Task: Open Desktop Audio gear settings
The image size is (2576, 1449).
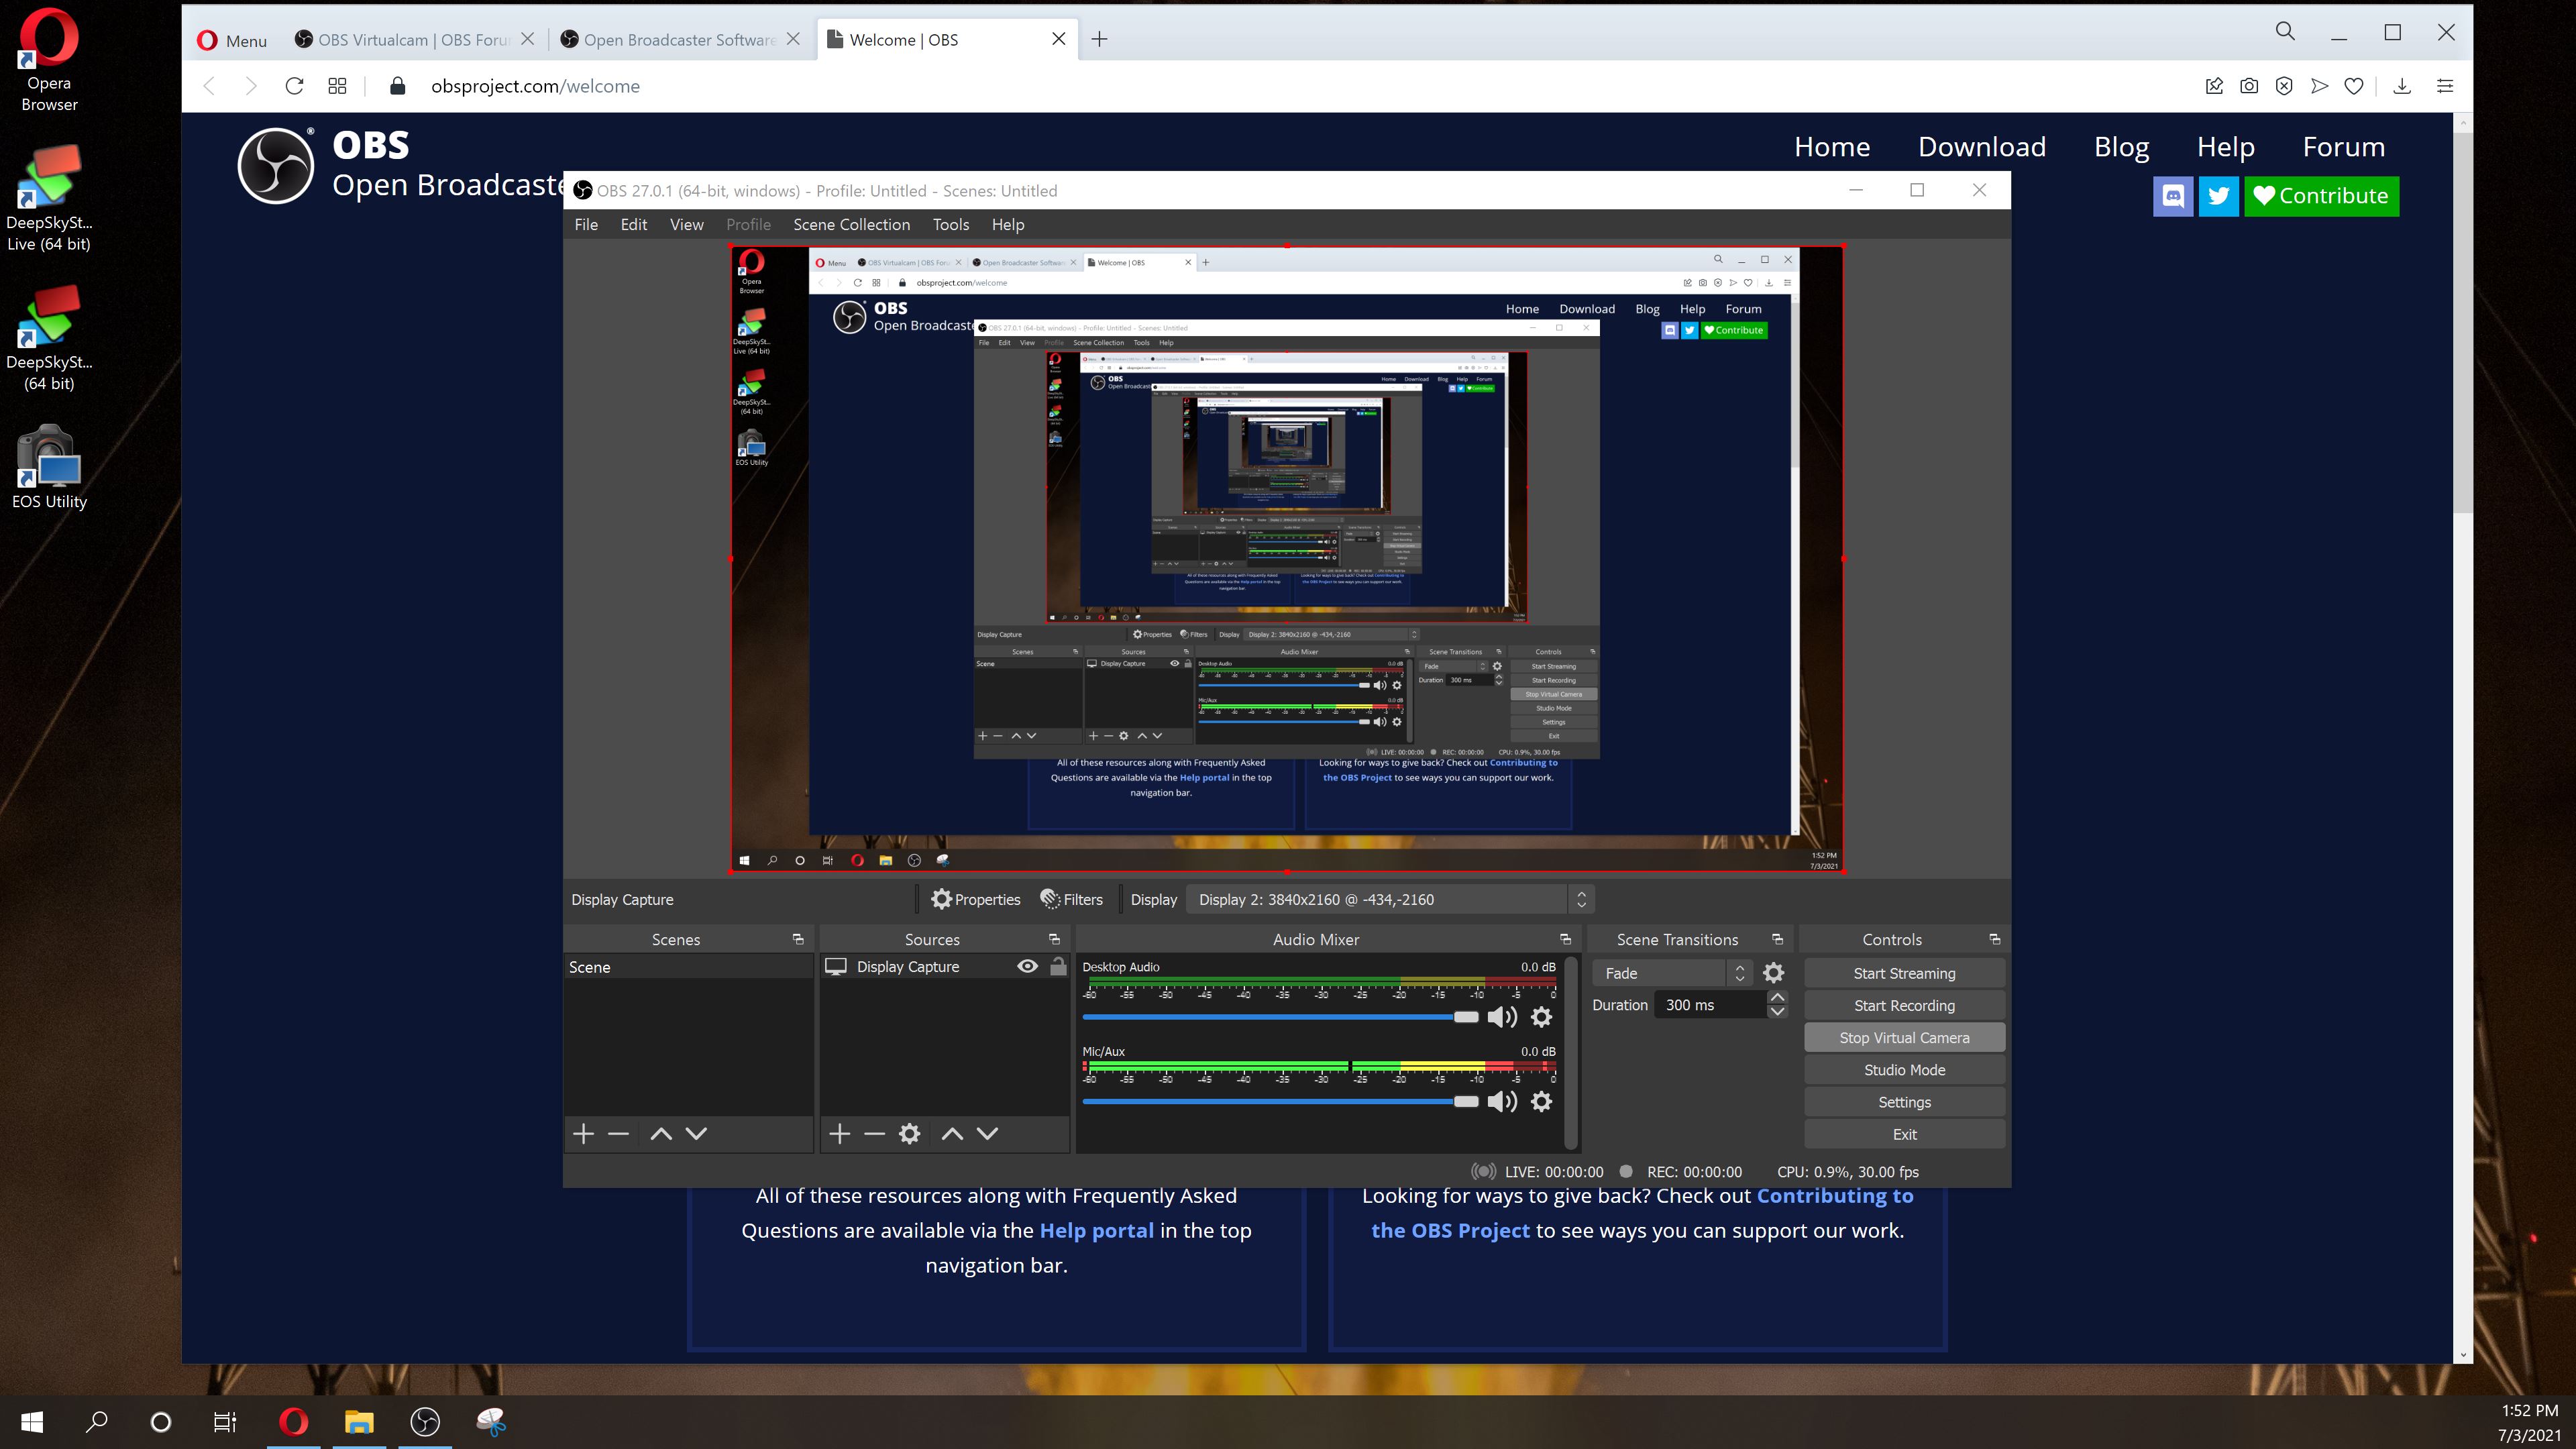Action: pos(1541,1017)
